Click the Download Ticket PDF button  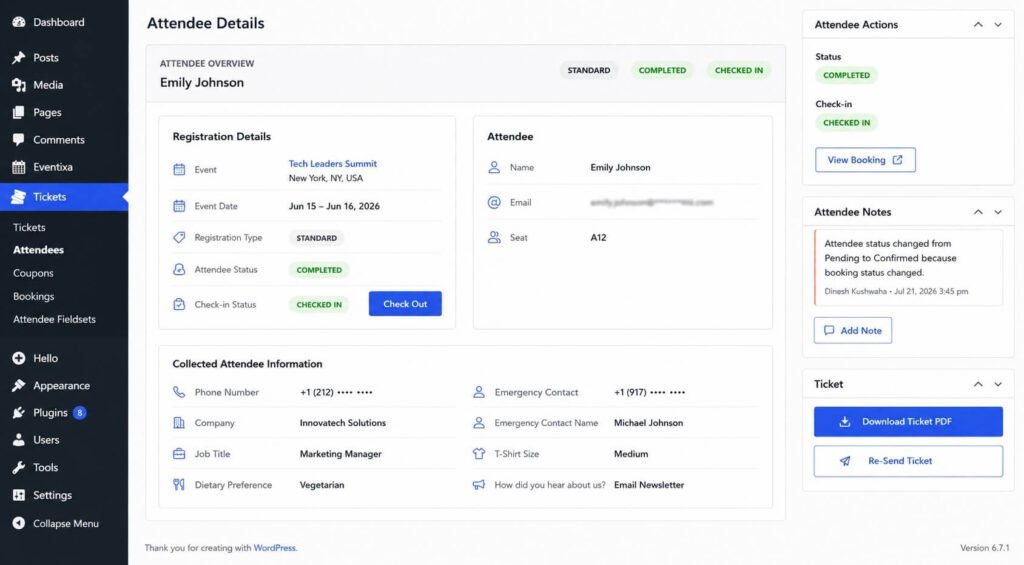coord(908,422)
